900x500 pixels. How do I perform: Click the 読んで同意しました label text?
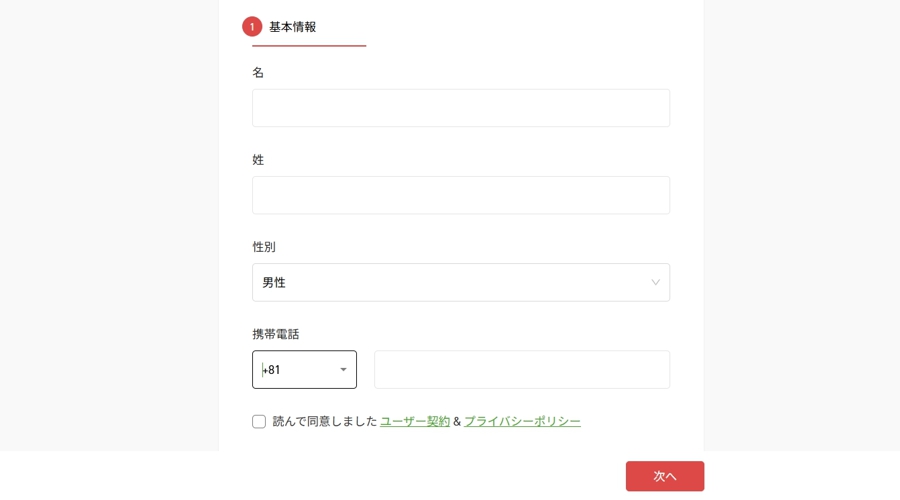tap(324, 421)
